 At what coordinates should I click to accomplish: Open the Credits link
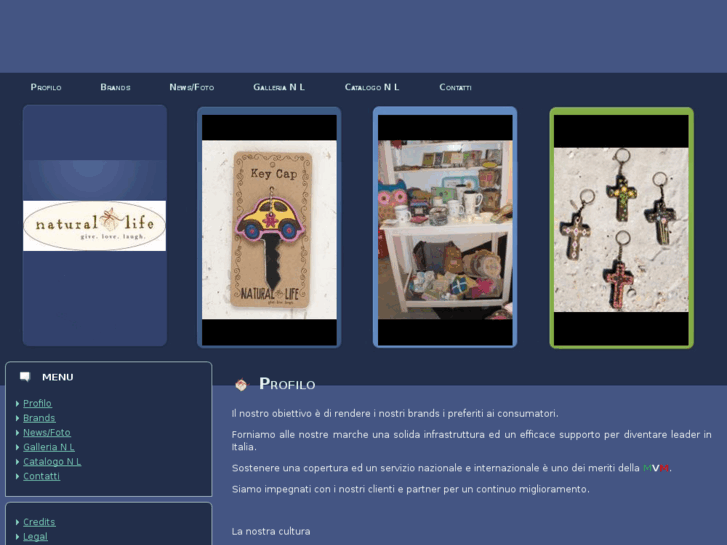coord(39,522)
